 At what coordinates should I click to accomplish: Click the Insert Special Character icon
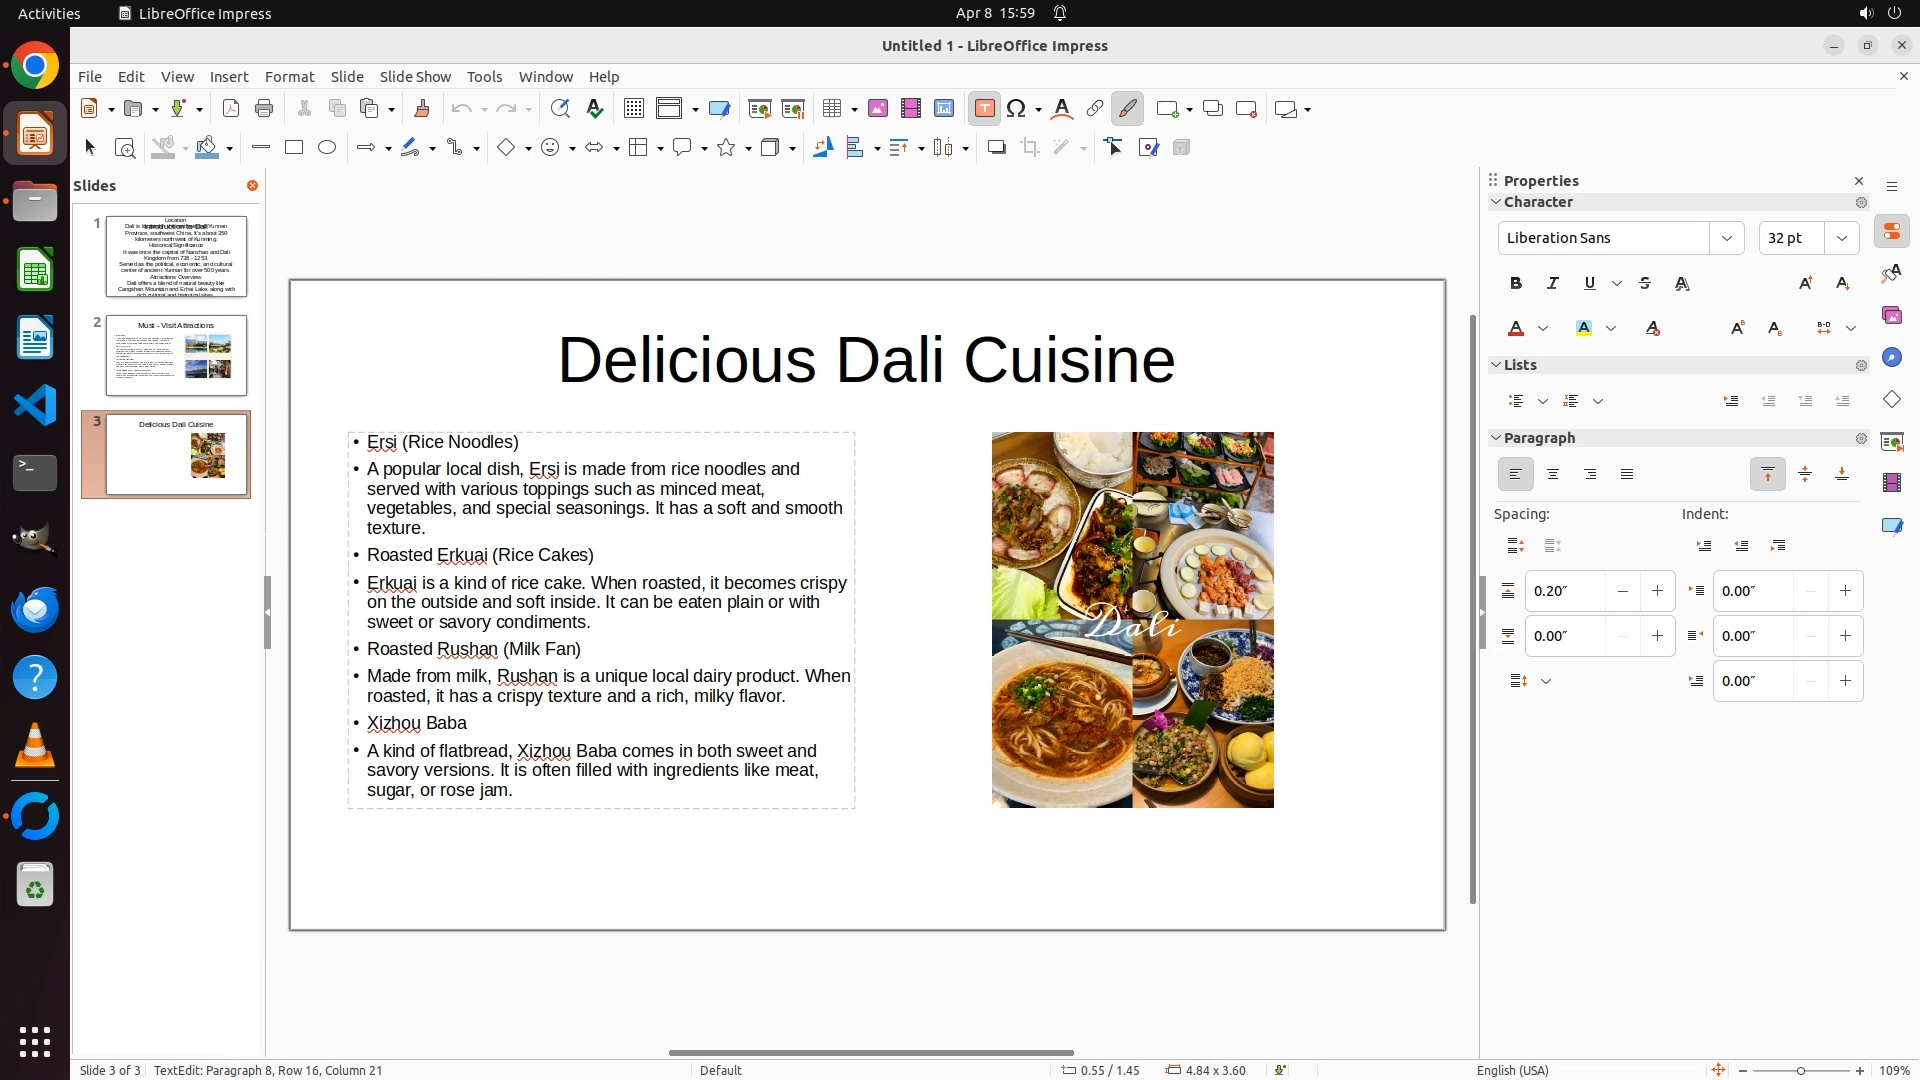[x=1017, y=109]
